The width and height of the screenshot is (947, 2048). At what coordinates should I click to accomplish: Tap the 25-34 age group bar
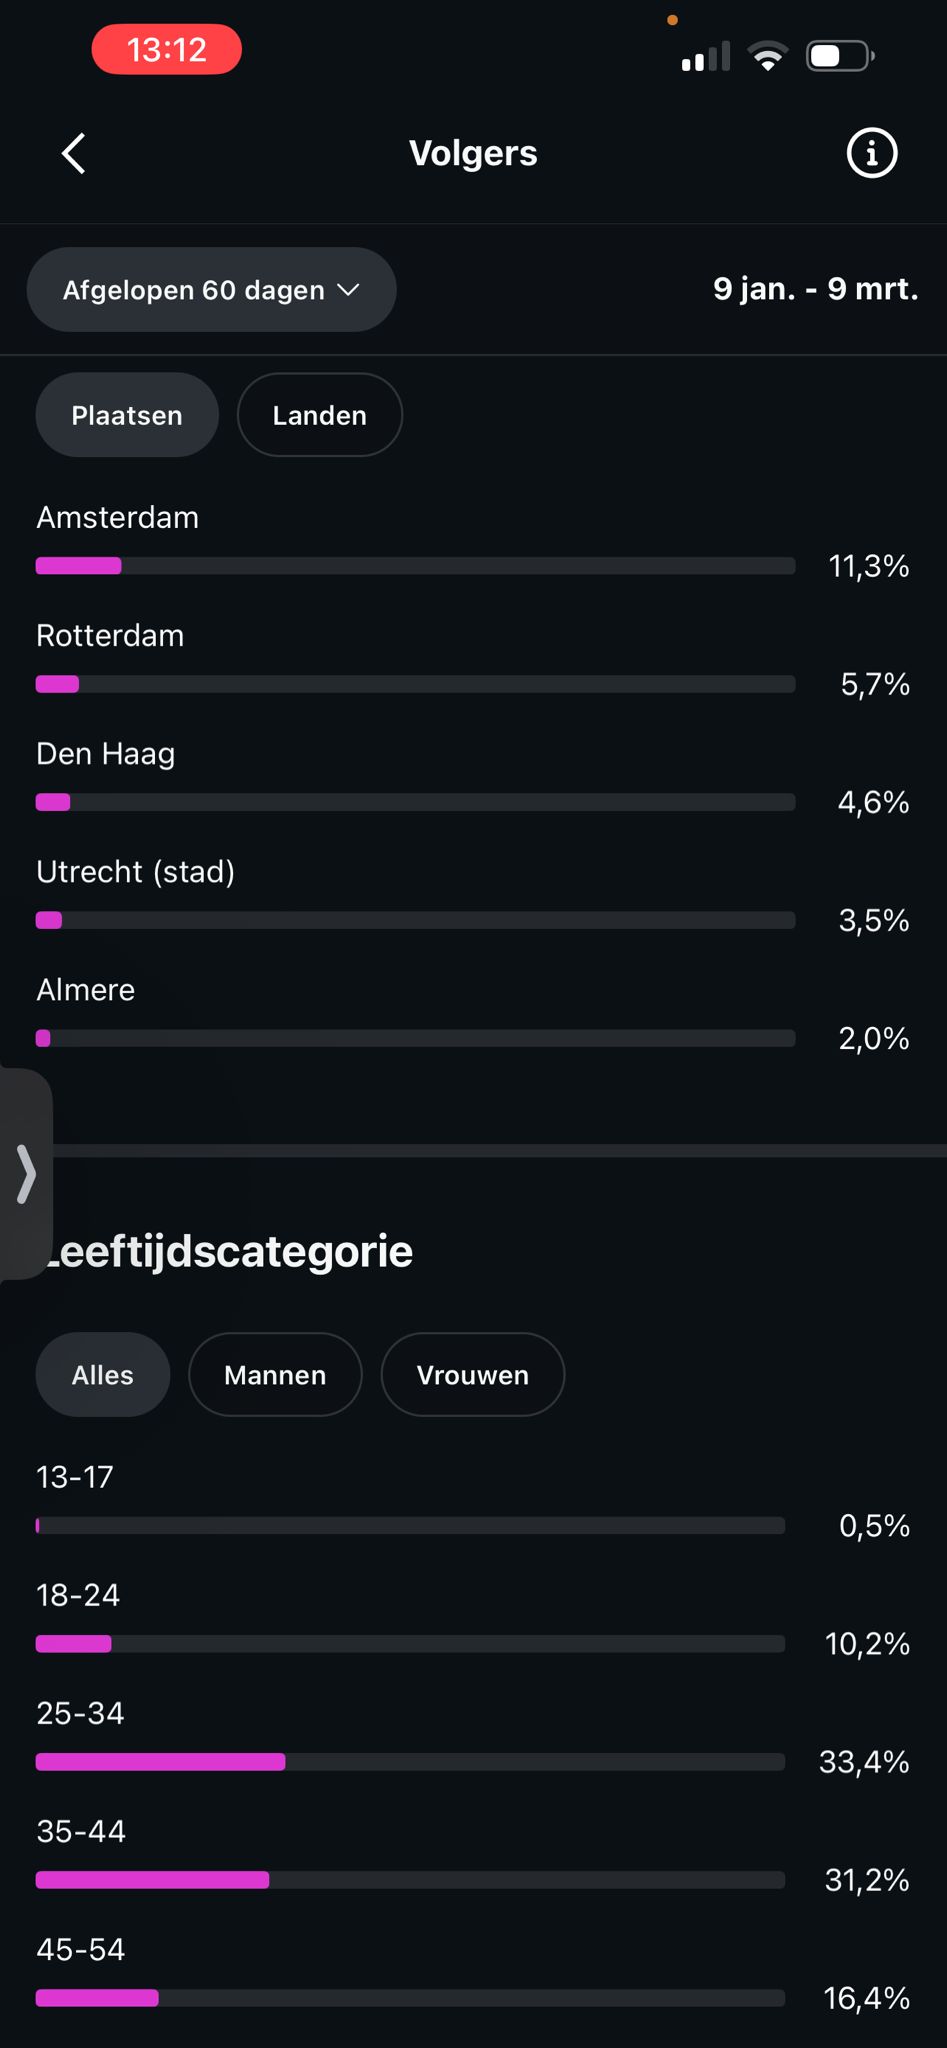pos(410,1762)
